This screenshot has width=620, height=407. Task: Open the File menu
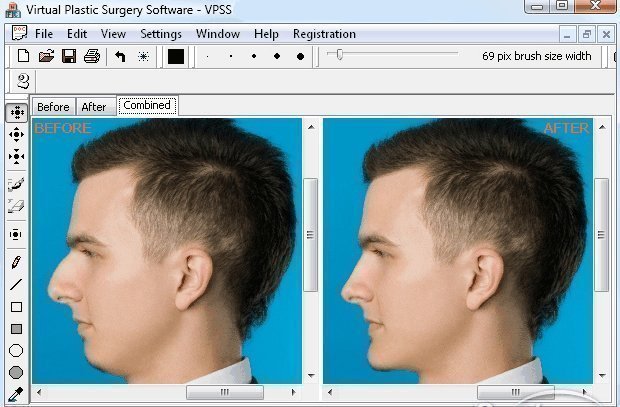click(44, 33)
